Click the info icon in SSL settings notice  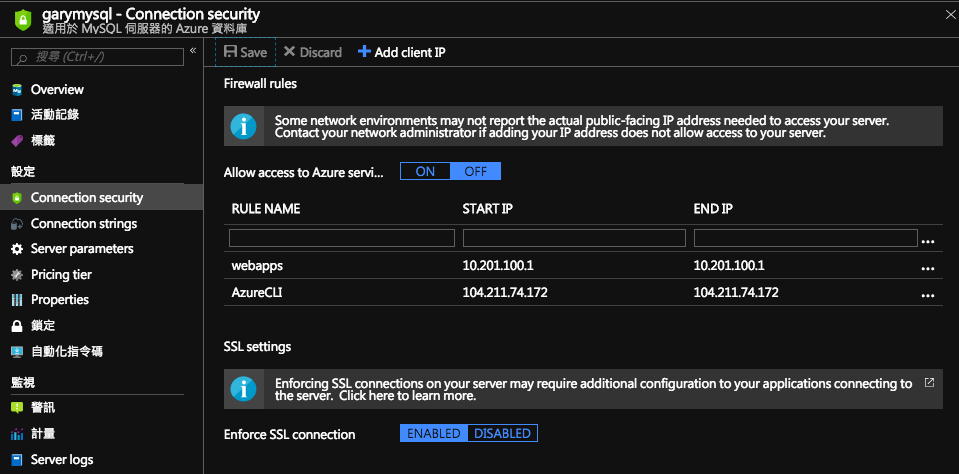pyautogui.click(x=243, y=389)
